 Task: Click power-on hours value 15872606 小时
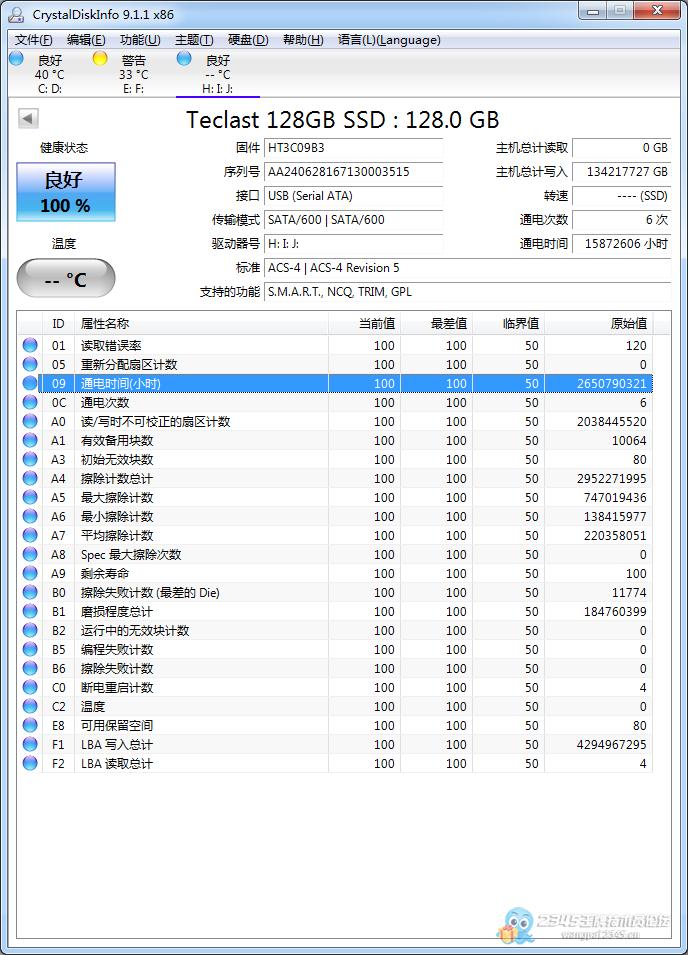pyautogui.click(x=621, y=244)
